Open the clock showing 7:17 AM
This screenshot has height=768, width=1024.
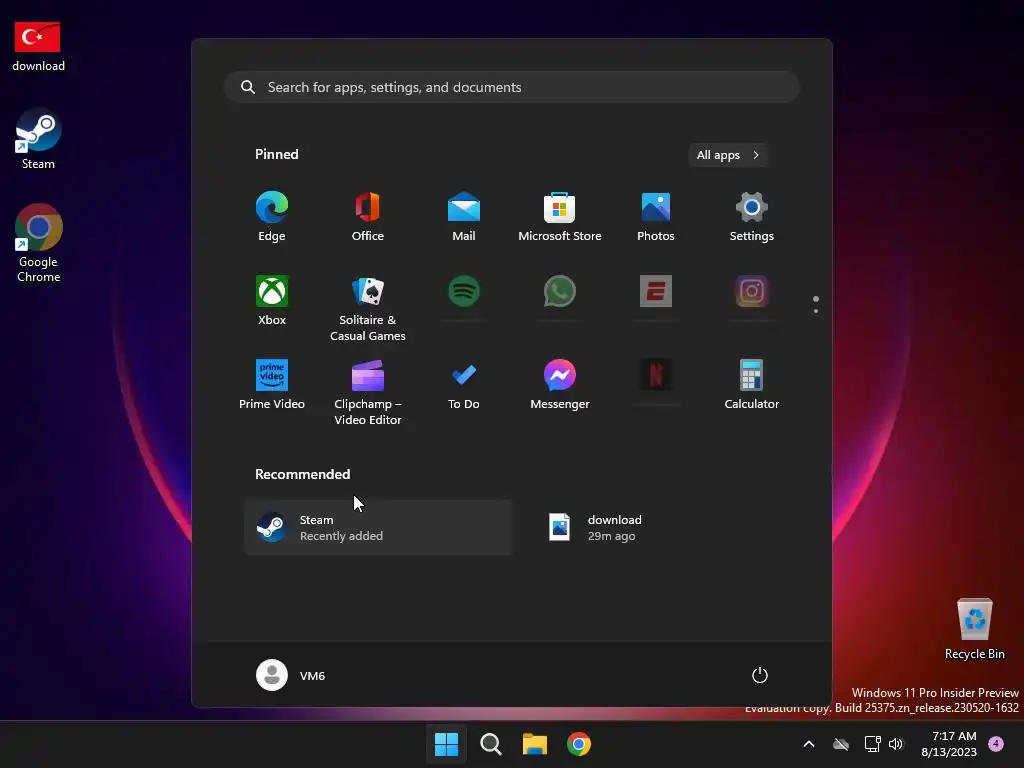pos(949,744)
